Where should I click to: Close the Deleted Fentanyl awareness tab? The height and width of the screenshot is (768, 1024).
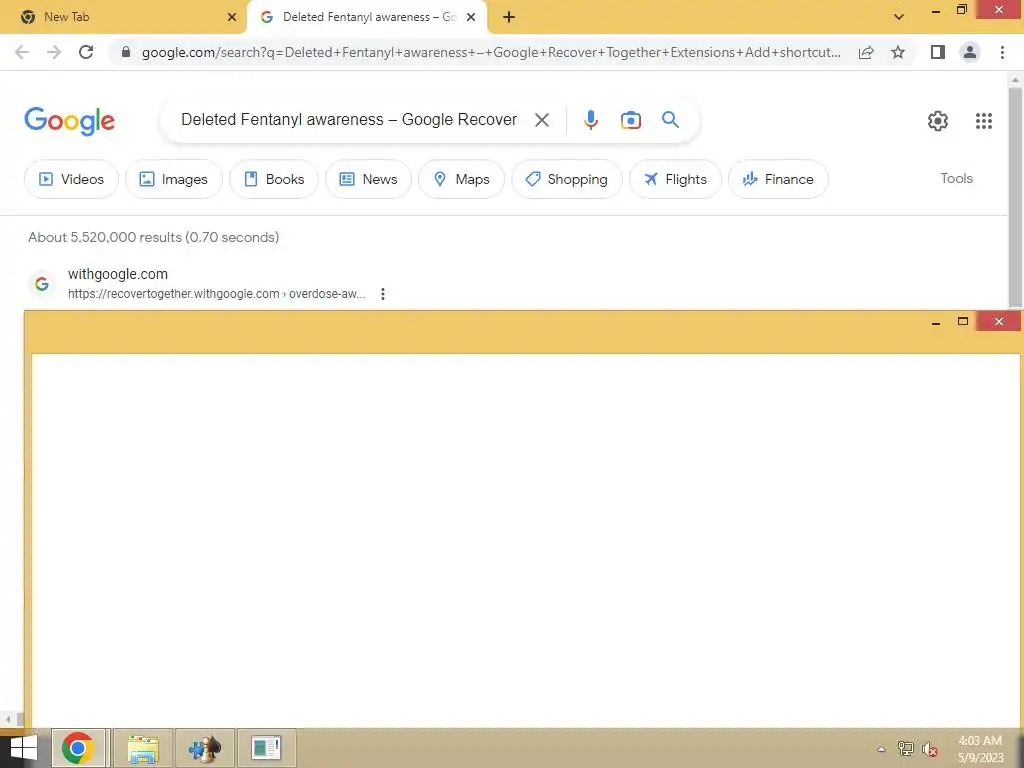pos(471,17)
